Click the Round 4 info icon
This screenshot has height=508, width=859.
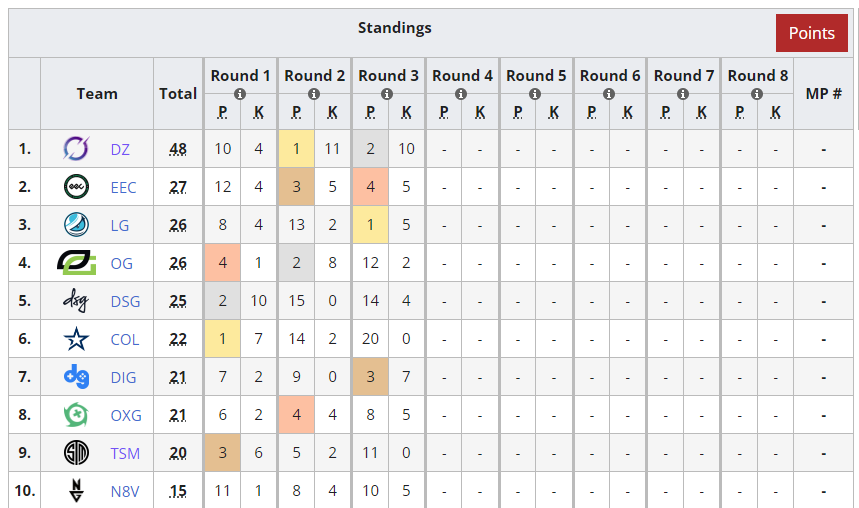pos(461,94)
